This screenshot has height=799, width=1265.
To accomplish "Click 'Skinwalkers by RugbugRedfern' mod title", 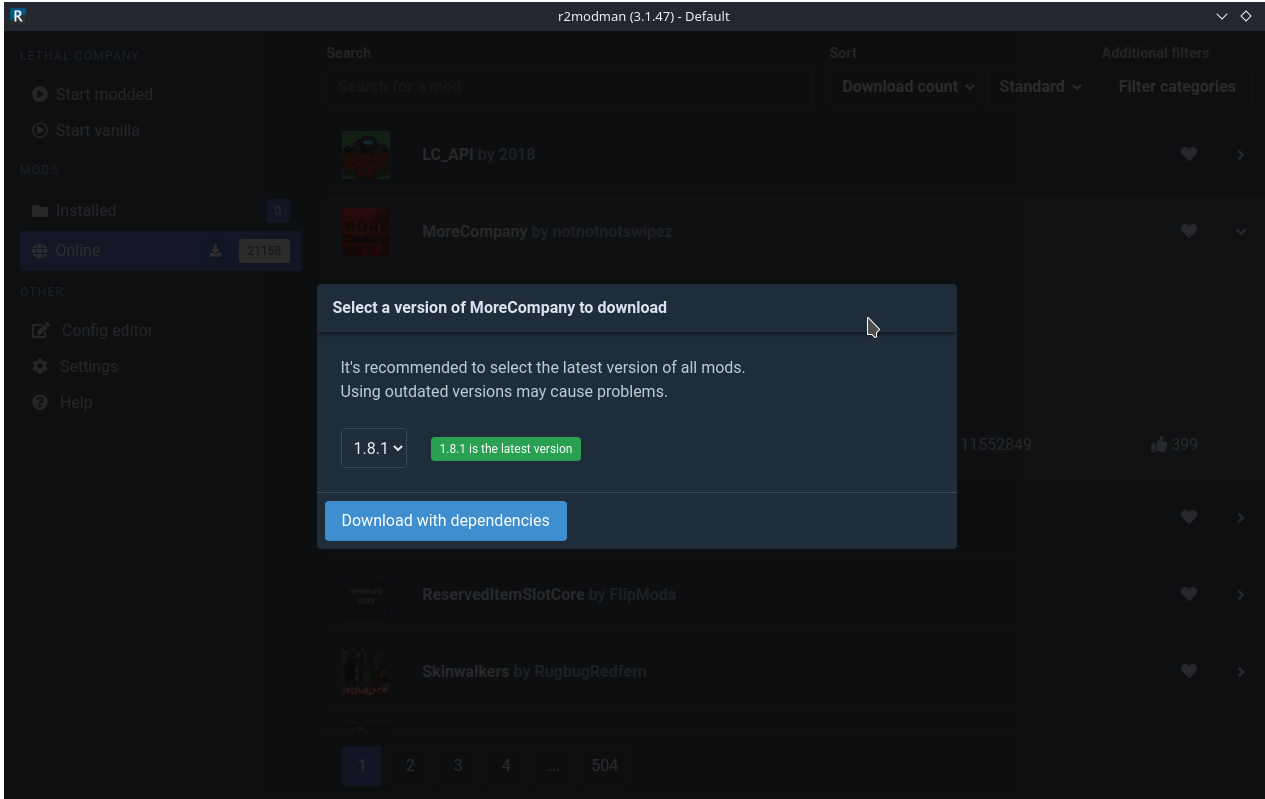I will pyautogui.click(x=534, y=672).
